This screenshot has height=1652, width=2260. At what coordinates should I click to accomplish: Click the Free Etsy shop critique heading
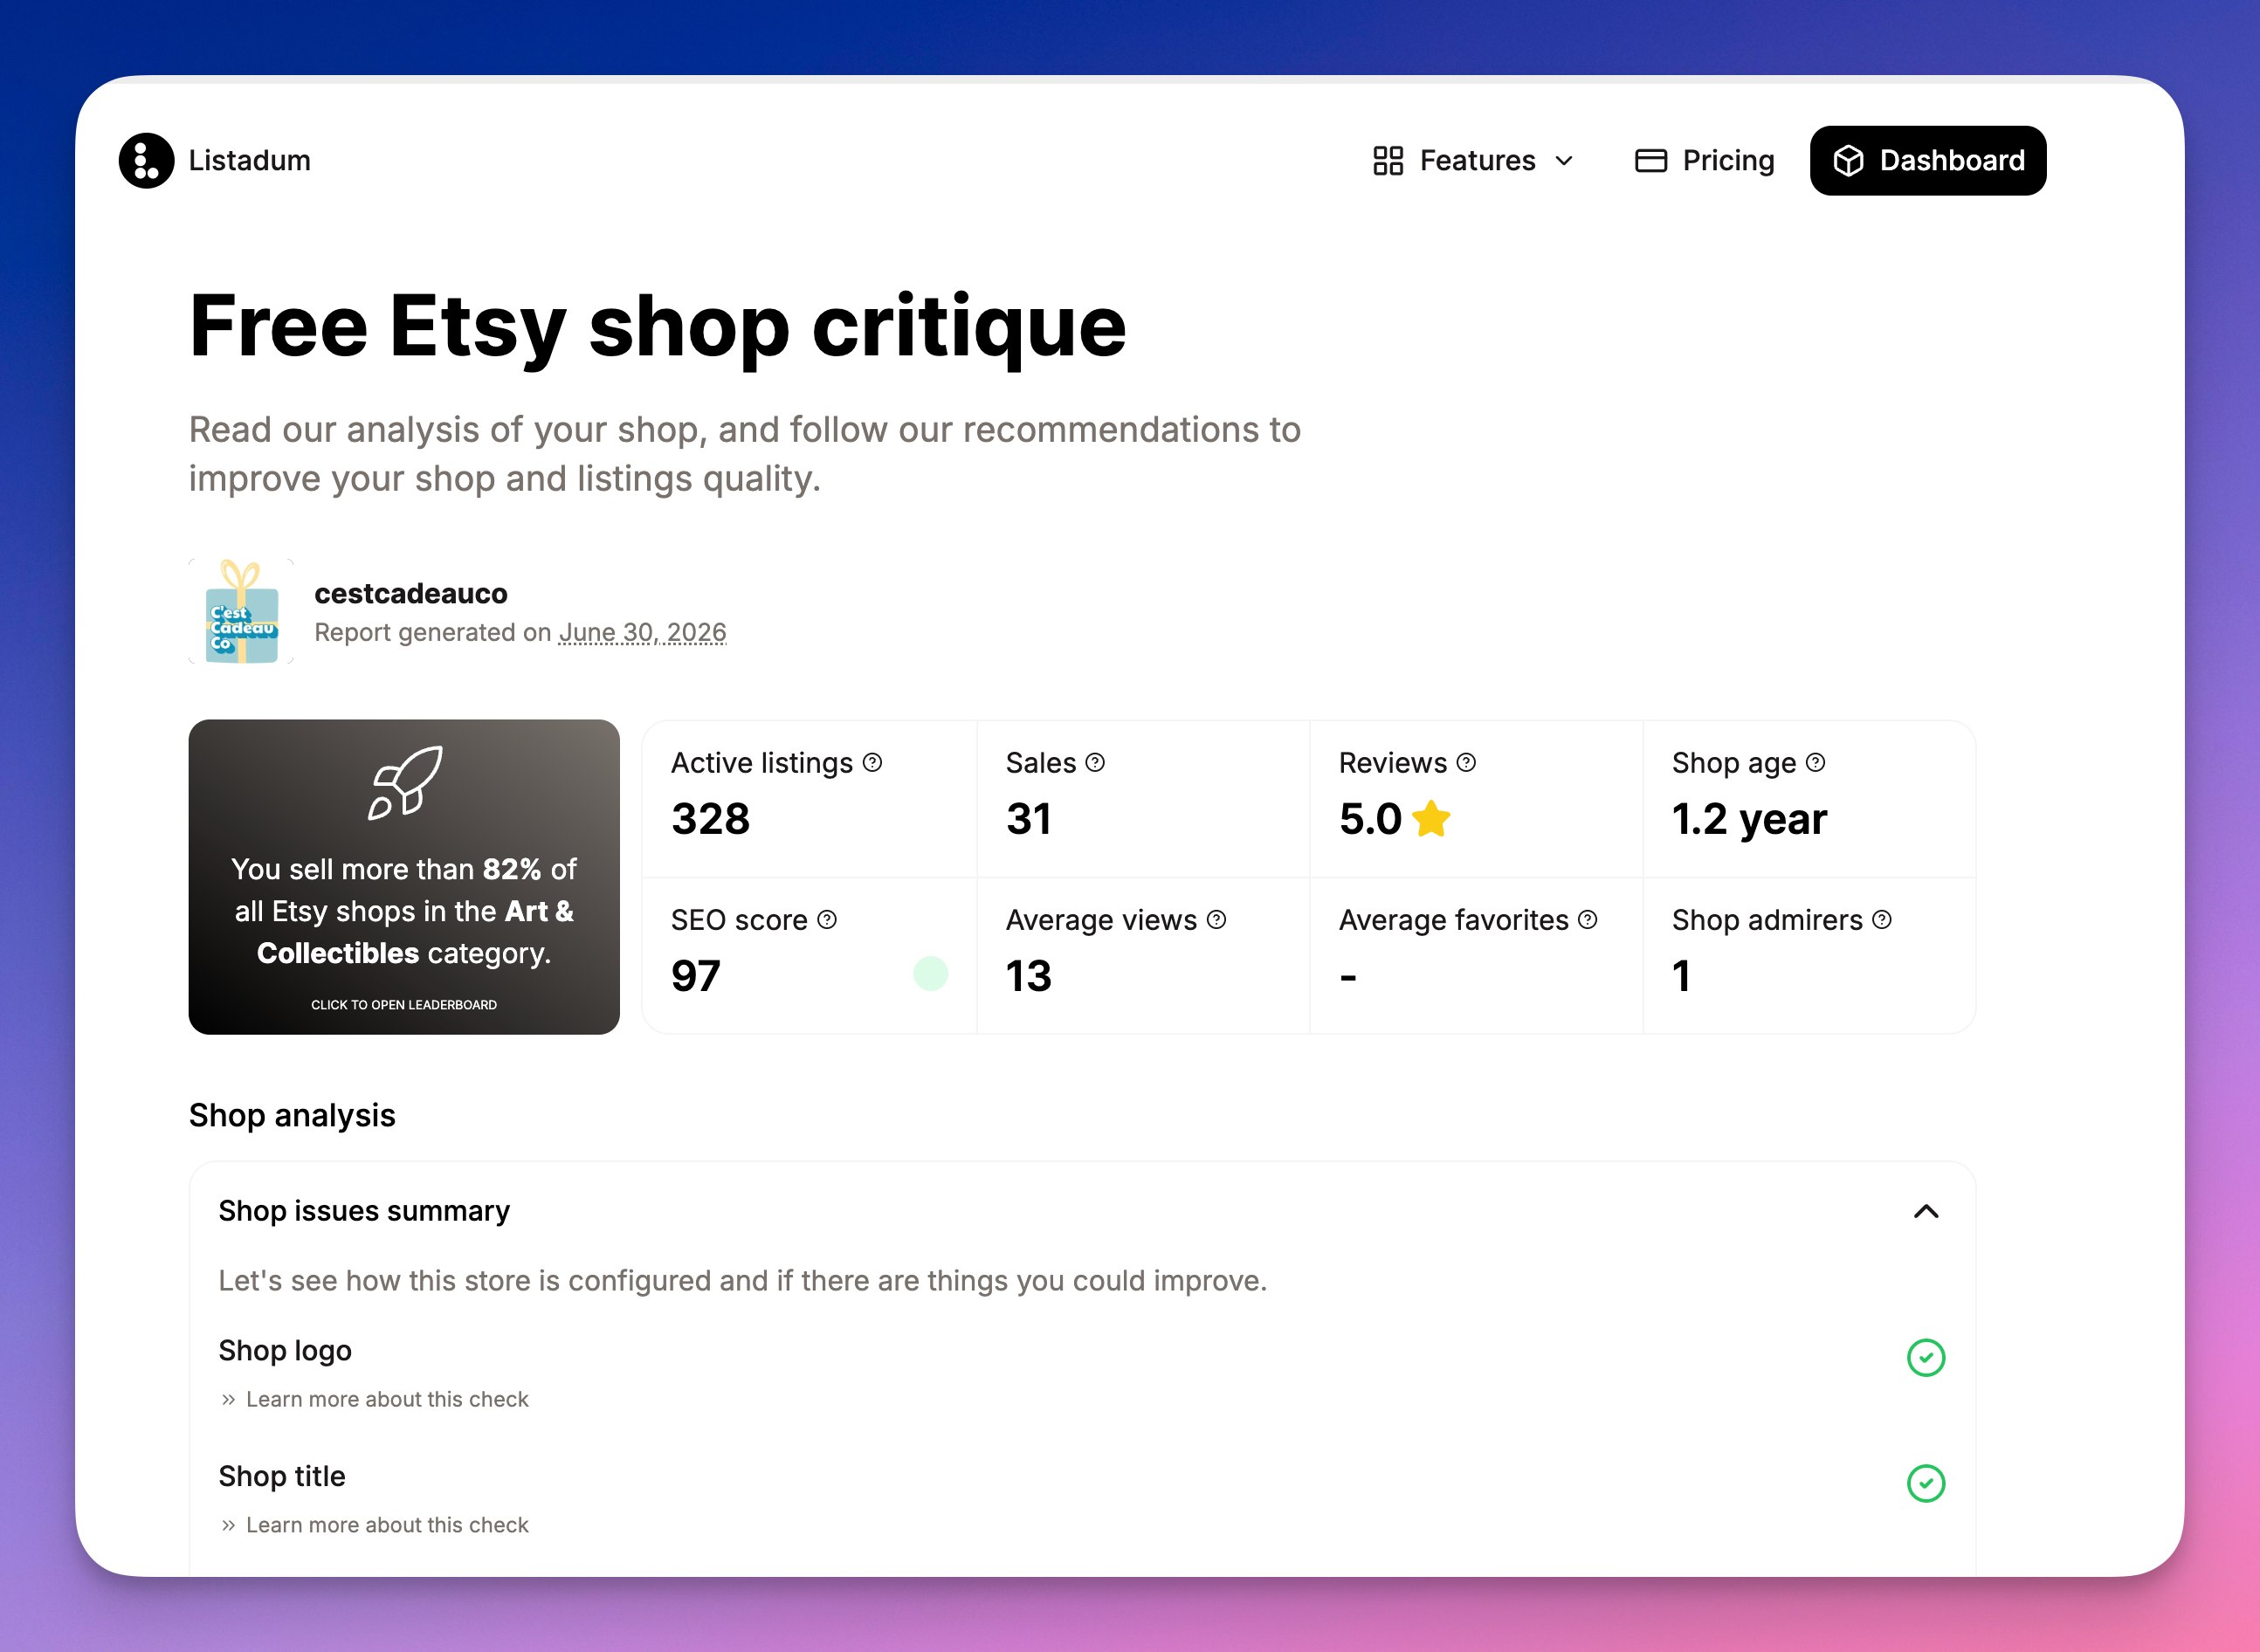[657, 327]
